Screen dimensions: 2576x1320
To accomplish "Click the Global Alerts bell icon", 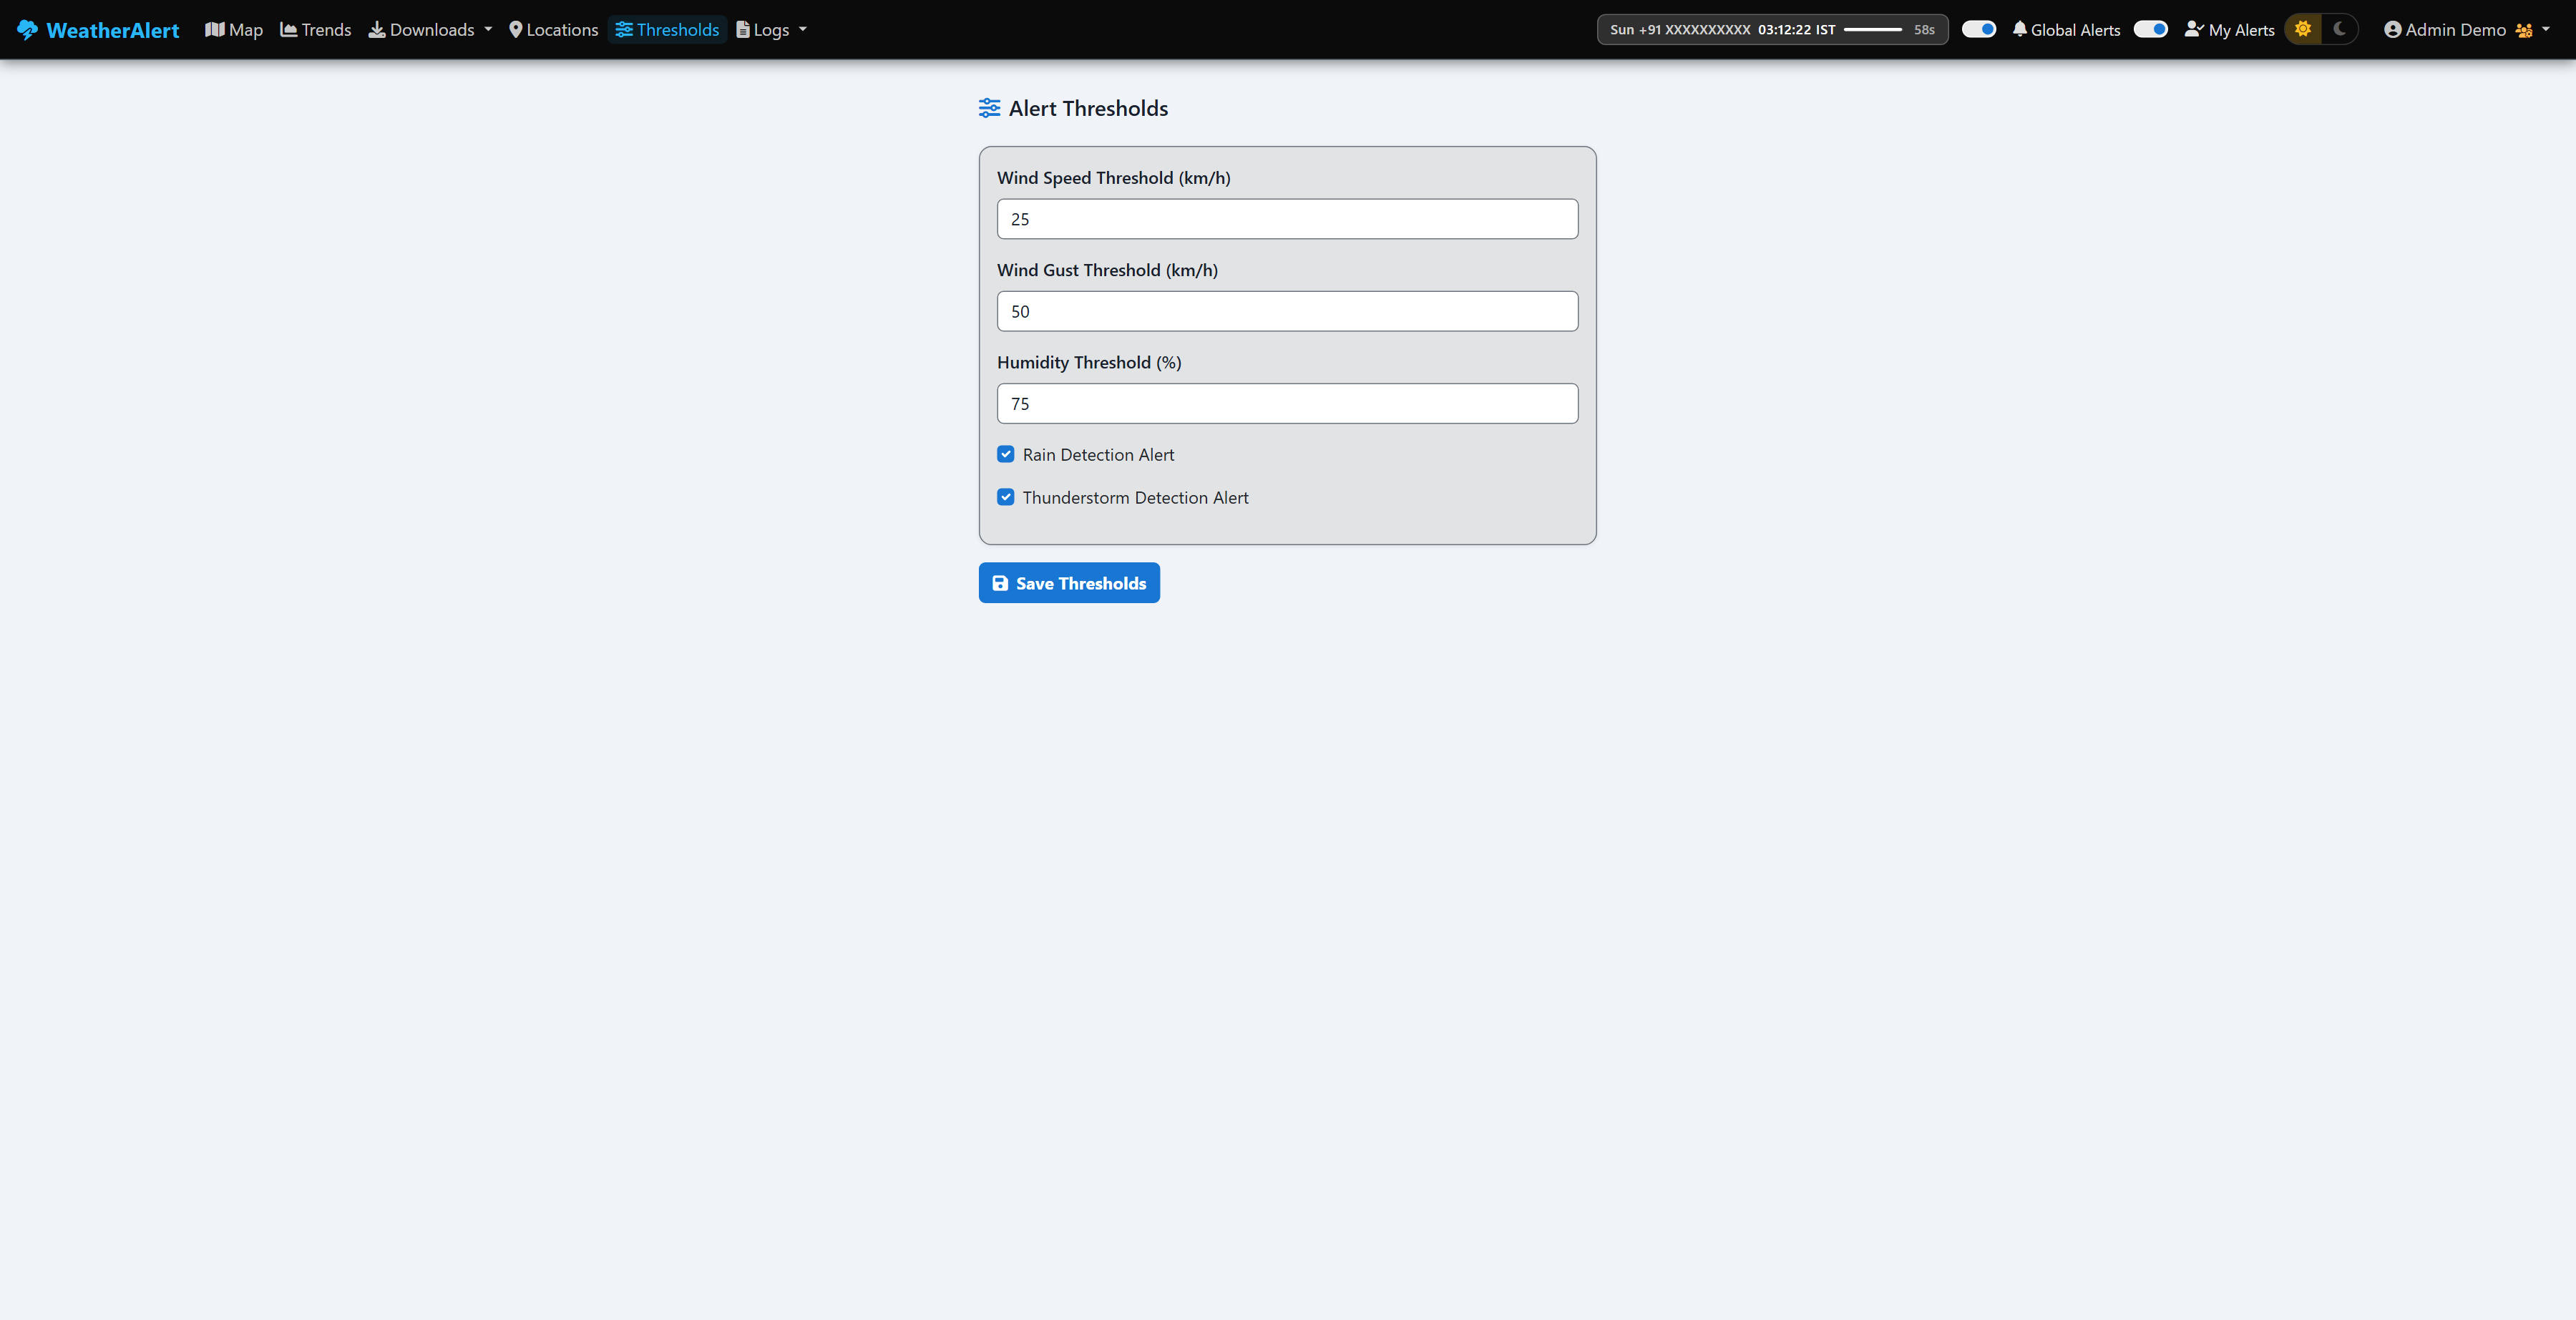I will (x=2020, y=29).
